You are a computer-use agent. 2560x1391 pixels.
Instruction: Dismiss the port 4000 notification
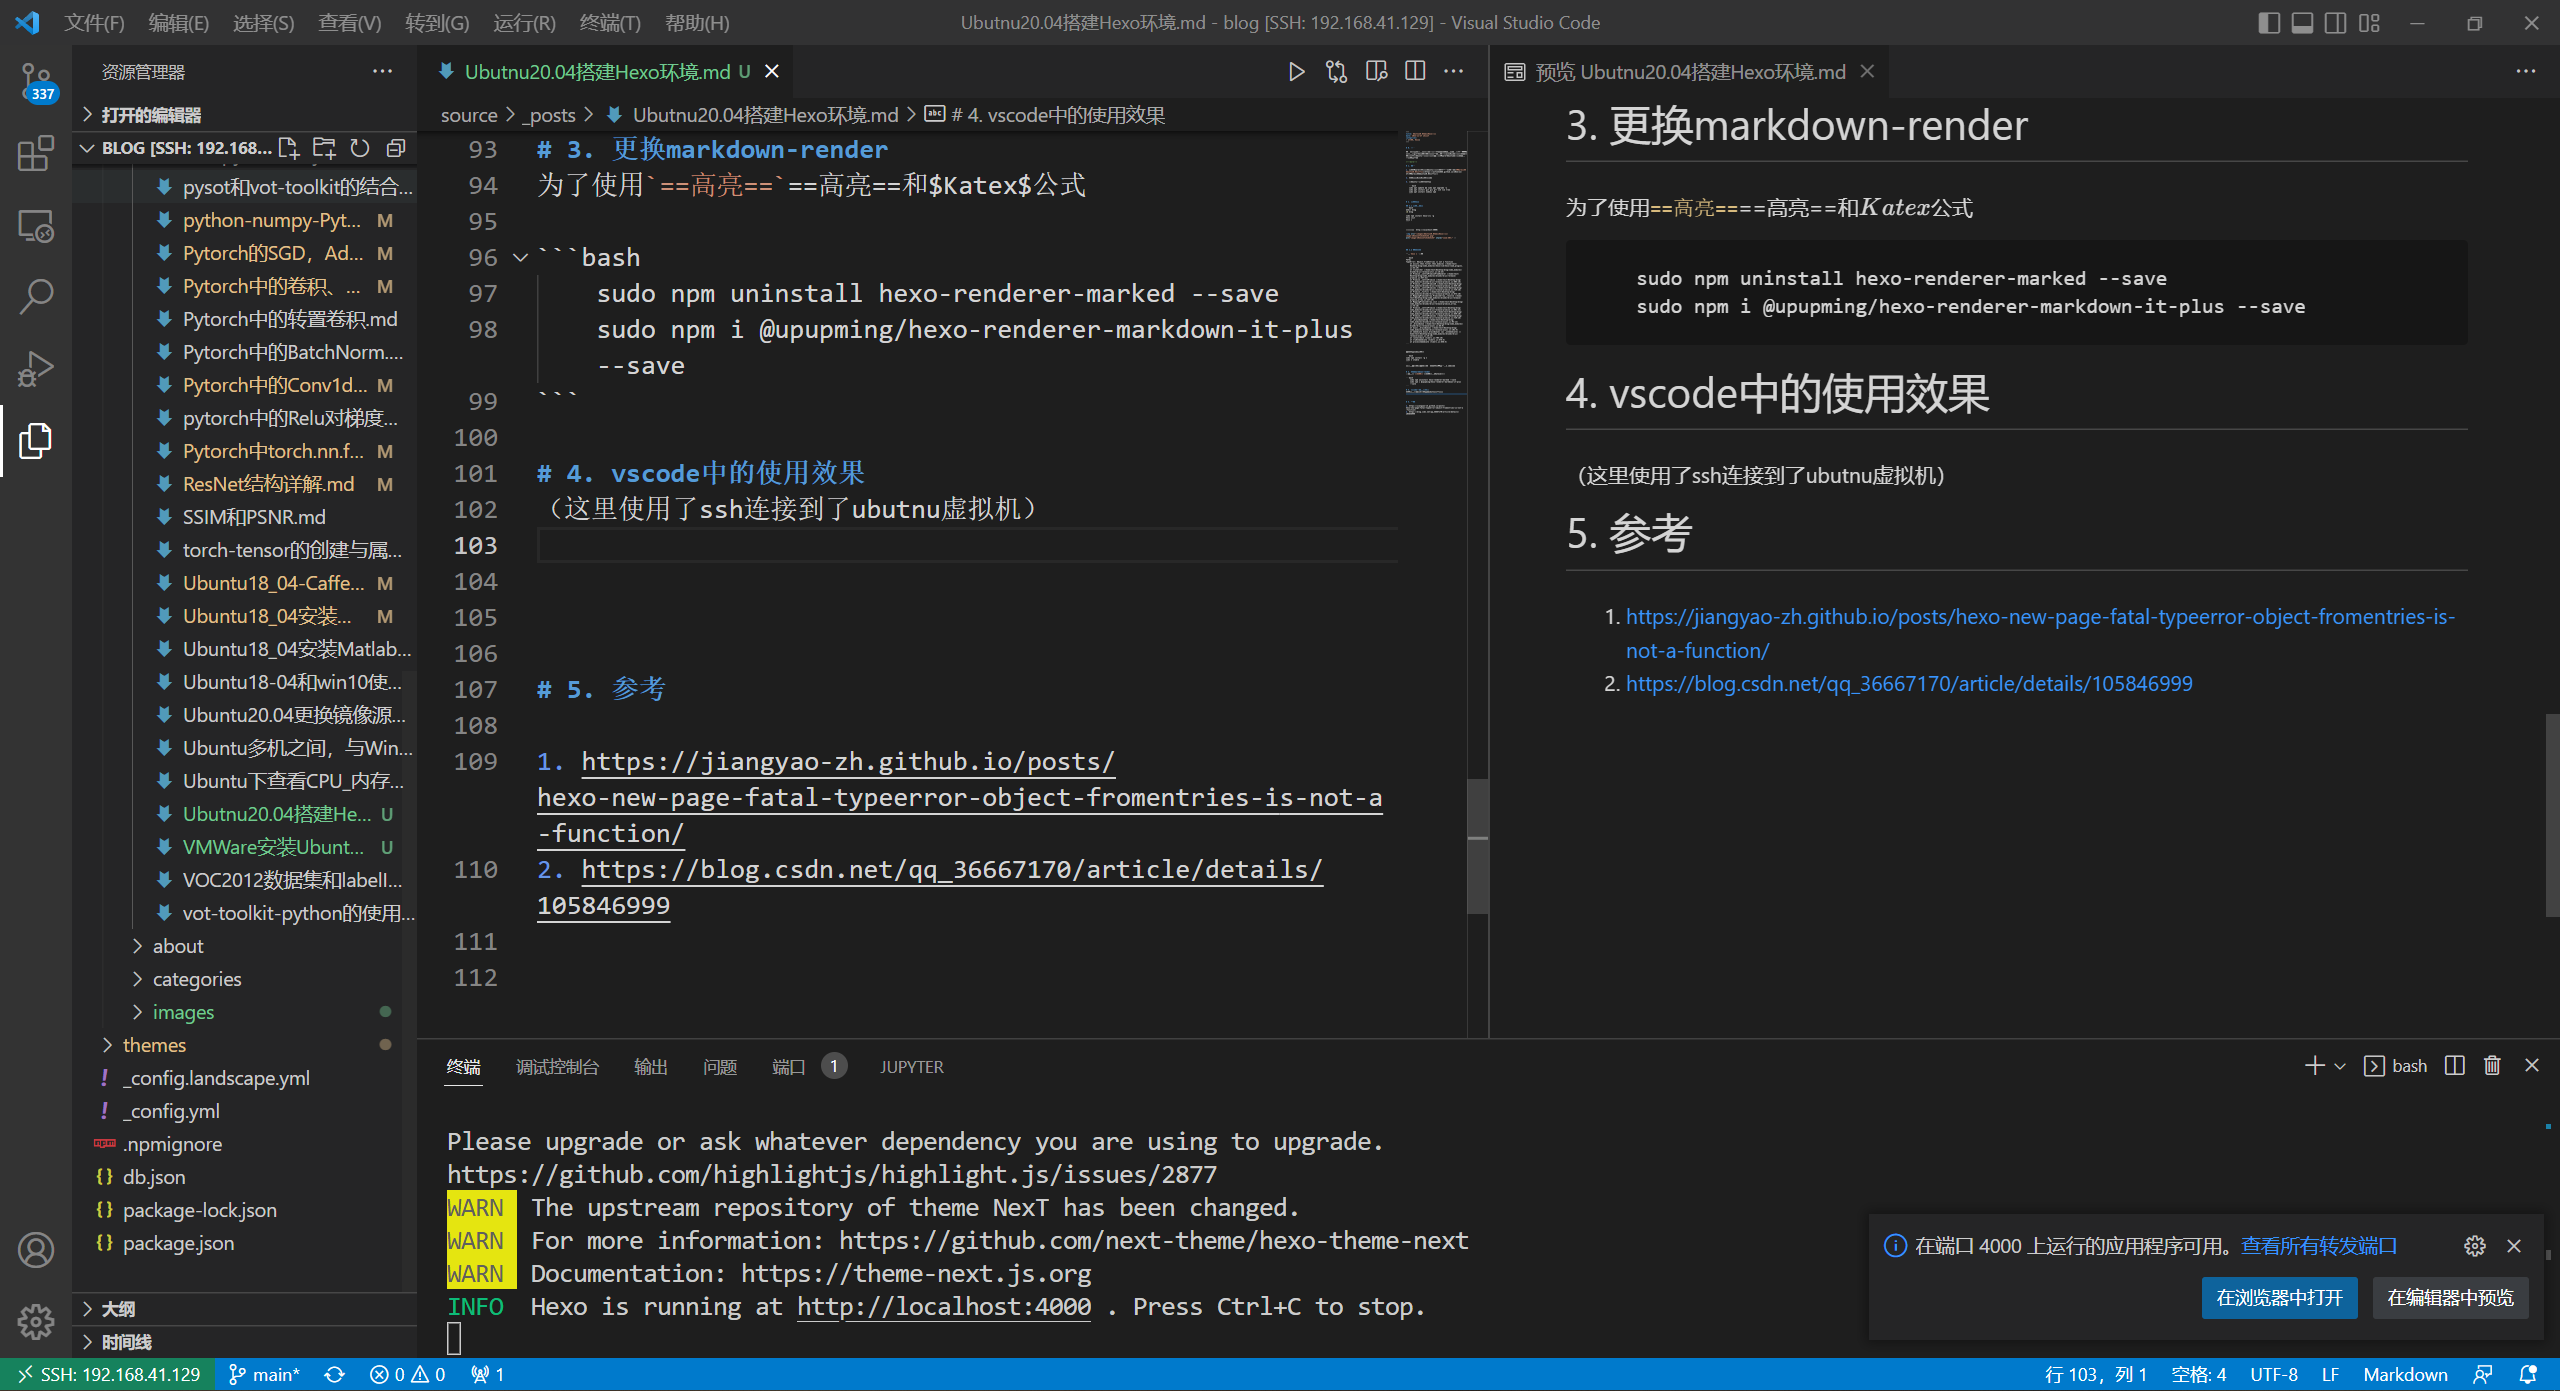tap(2514, 1246)
